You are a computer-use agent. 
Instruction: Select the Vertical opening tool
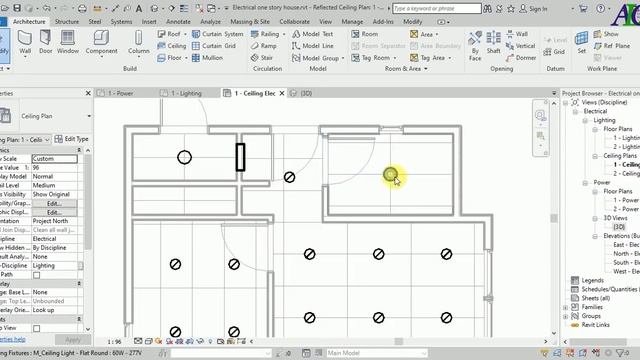click(520, 46)
